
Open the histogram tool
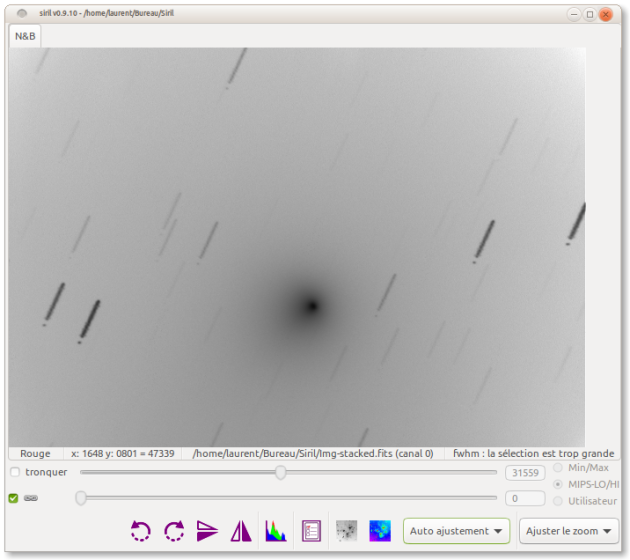pos(275,531)
